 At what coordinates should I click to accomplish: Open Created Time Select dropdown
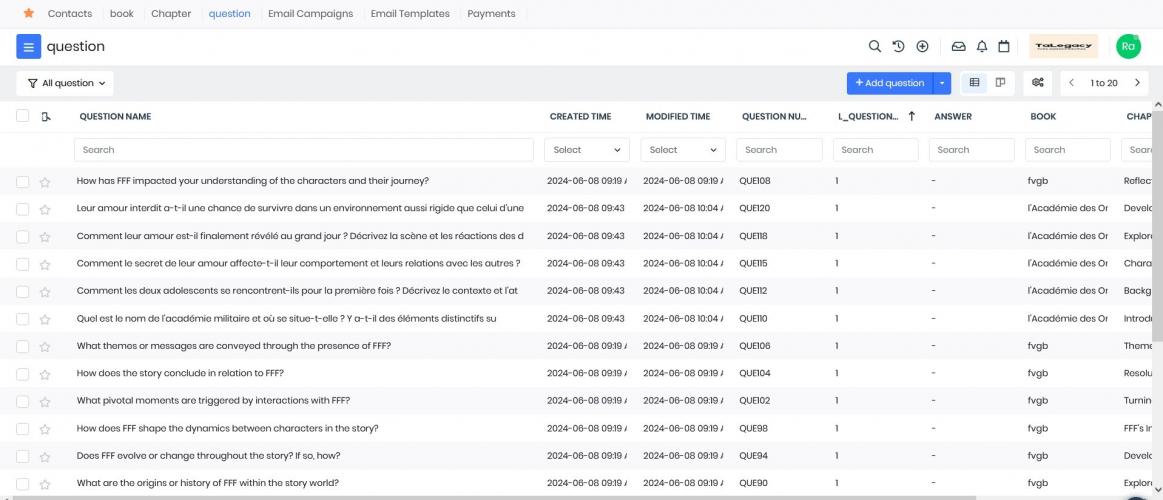587,150
